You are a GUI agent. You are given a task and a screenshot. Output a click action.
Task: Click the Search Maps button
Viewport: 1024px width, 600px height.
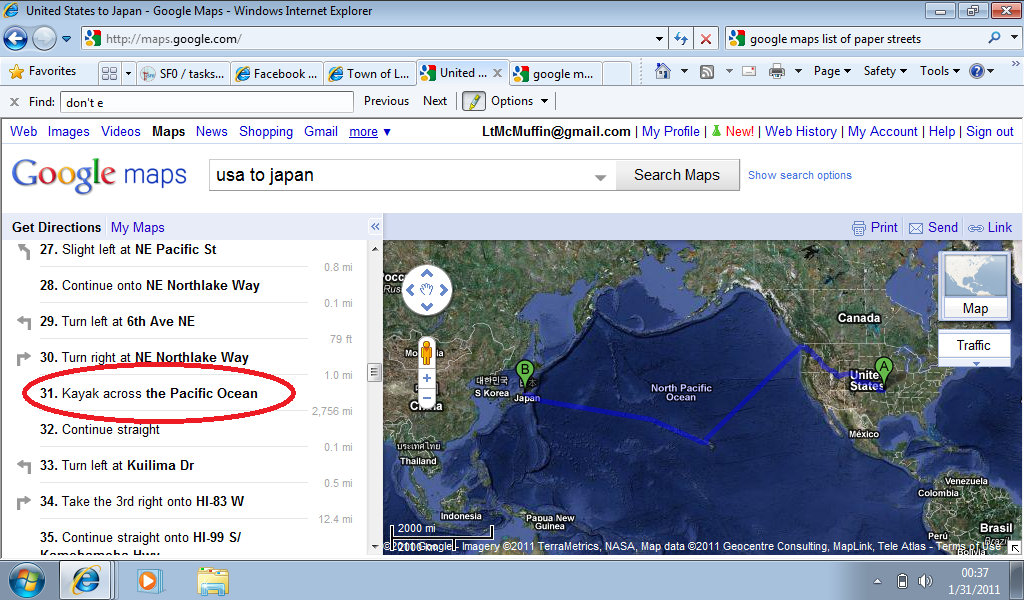676,175
